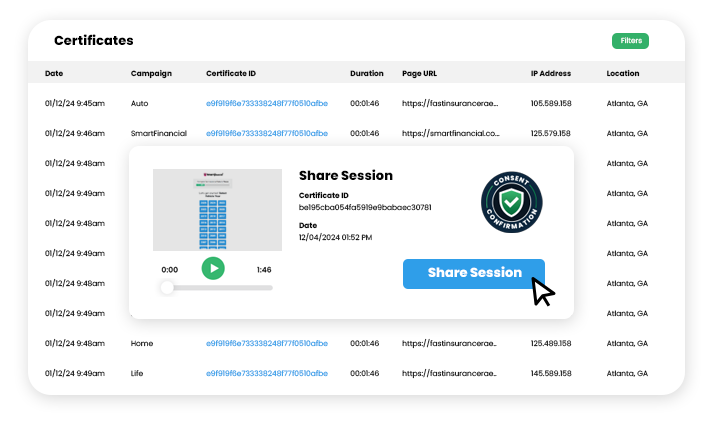This screenshot has width=712, height=425.
Task: Select IP address 105.589.158
Action: point(551,104)
